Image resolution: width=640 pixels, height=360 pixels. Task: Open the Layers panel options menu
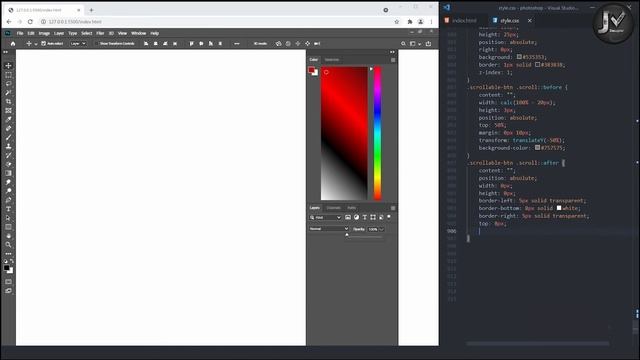(393, 208)
